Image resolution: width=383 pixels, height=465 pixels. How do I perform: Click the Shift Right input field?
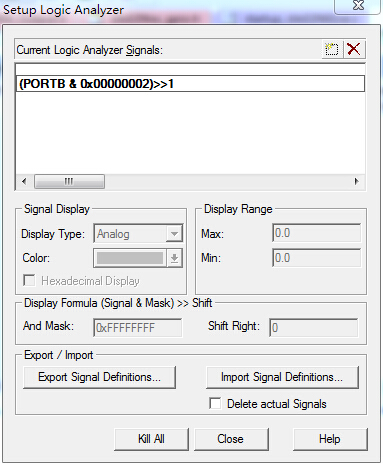(x=314, y=328)
